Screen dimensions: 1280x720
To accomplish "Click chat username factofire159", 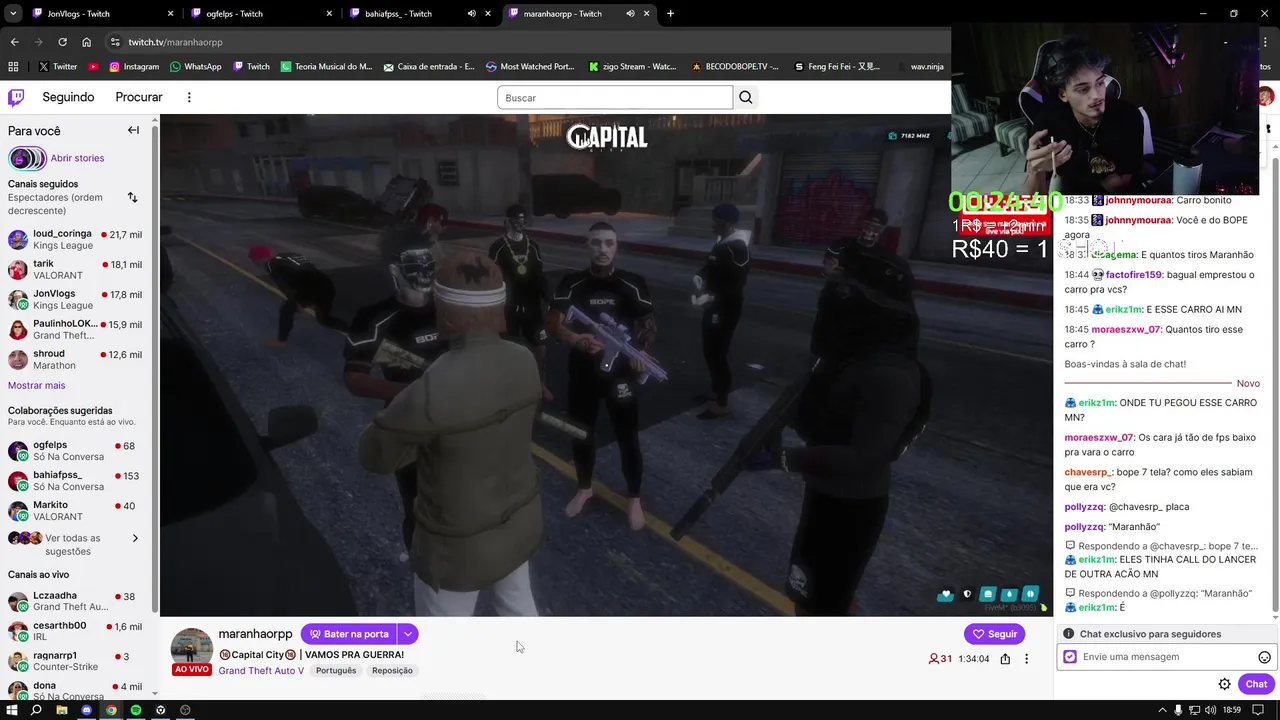I will tap(1134, 275).
